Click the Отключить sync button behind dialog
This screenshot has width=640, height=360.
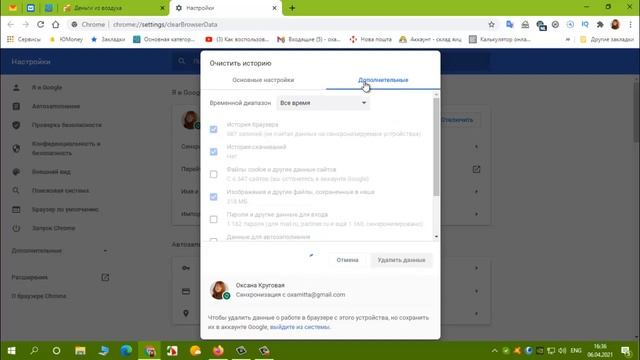click(x=459, y=120)
